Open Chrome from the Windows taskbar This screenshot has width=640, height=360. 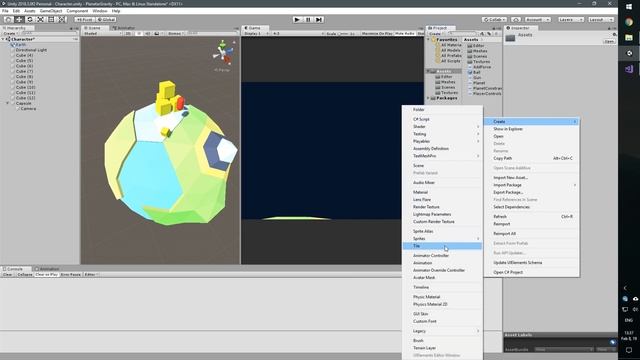tap(629, 22)
